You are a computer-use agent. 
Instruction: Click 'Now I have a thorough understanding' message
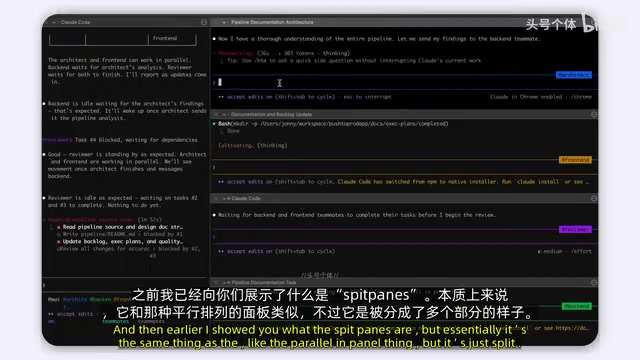click(x=379, y=39)
